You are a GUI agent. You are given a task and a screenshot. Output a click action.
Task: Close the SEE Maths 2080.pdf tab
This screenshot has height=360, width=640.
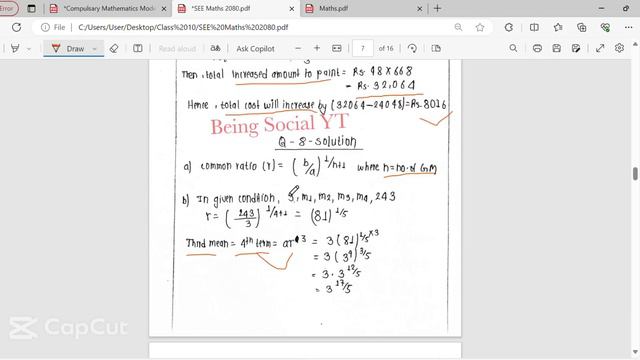click(x=292, y=9)
